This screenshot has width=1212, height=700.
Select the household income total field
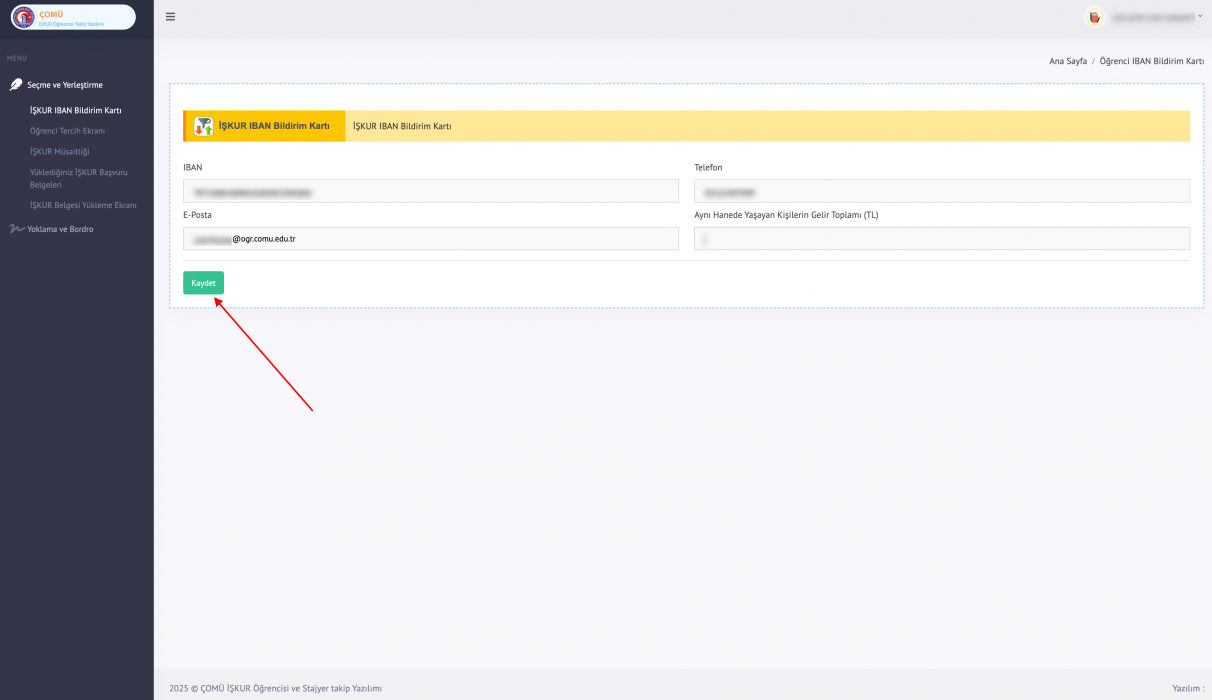coord(941,238)
